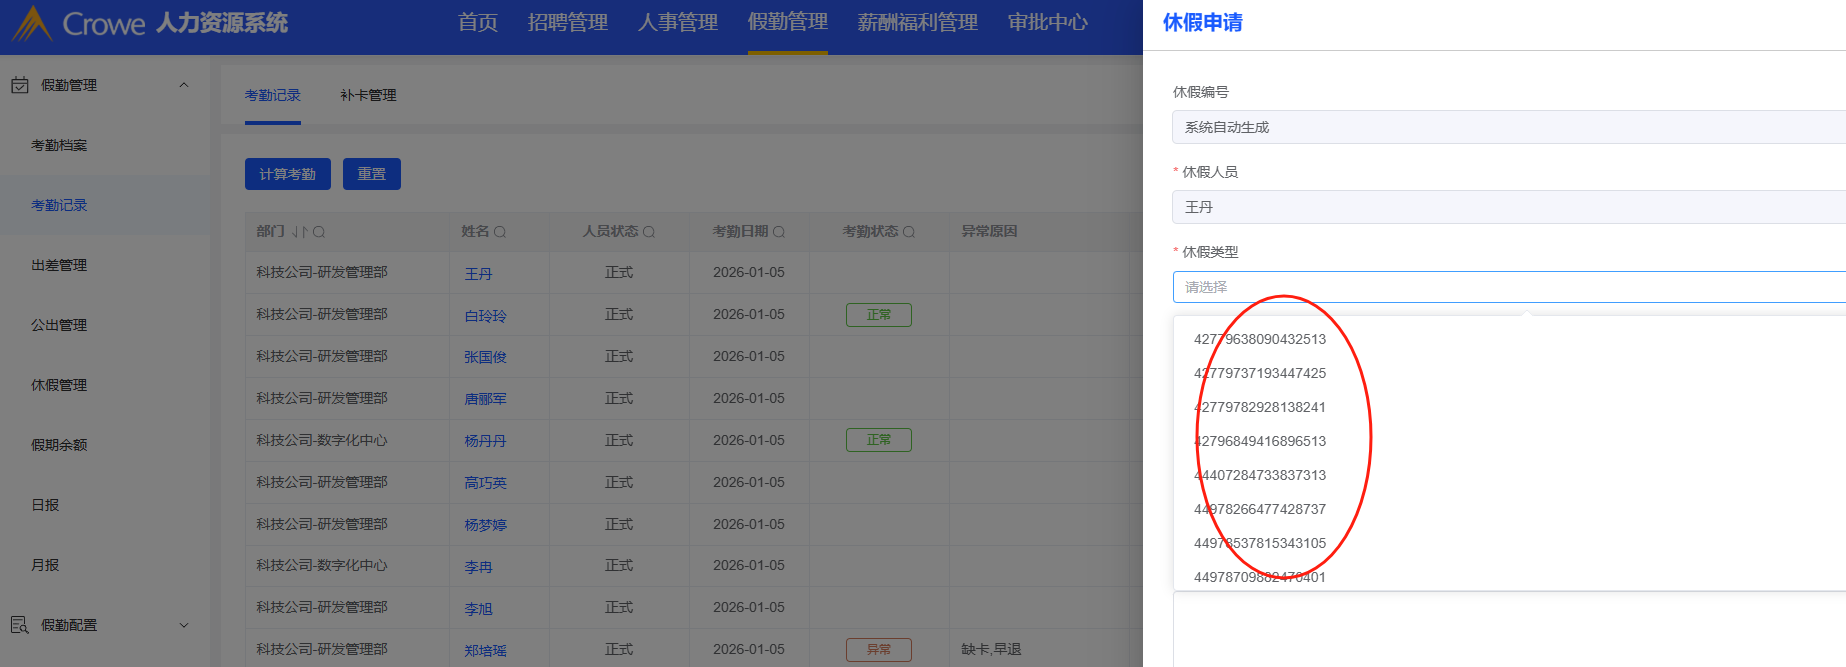Click search icon next to 考勤日期 header
The image size is (1846, 667).
779,232
